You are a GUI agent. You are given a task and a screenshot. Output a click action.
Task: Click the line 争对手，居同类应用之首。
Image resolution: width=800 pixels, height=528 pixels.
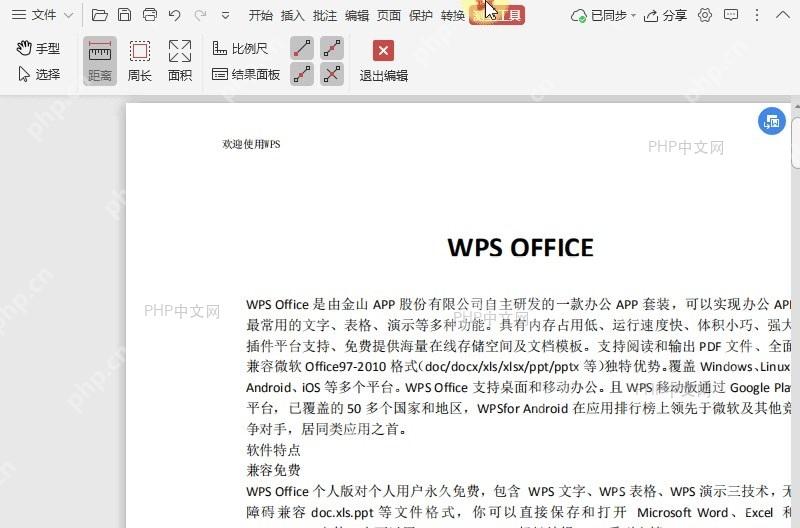[327, 429]
